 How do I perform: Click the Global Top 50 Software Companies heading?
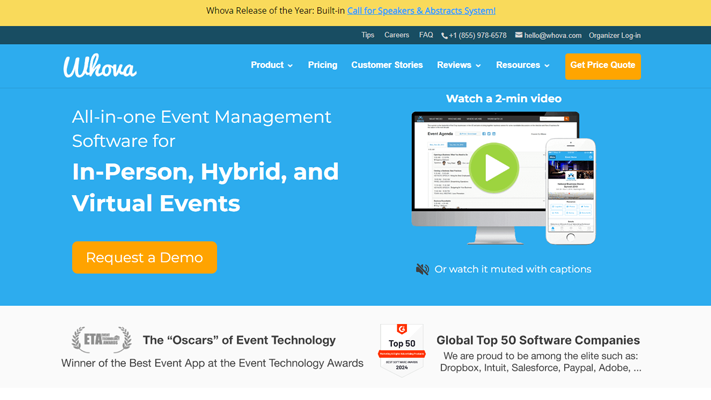(538, 340)
